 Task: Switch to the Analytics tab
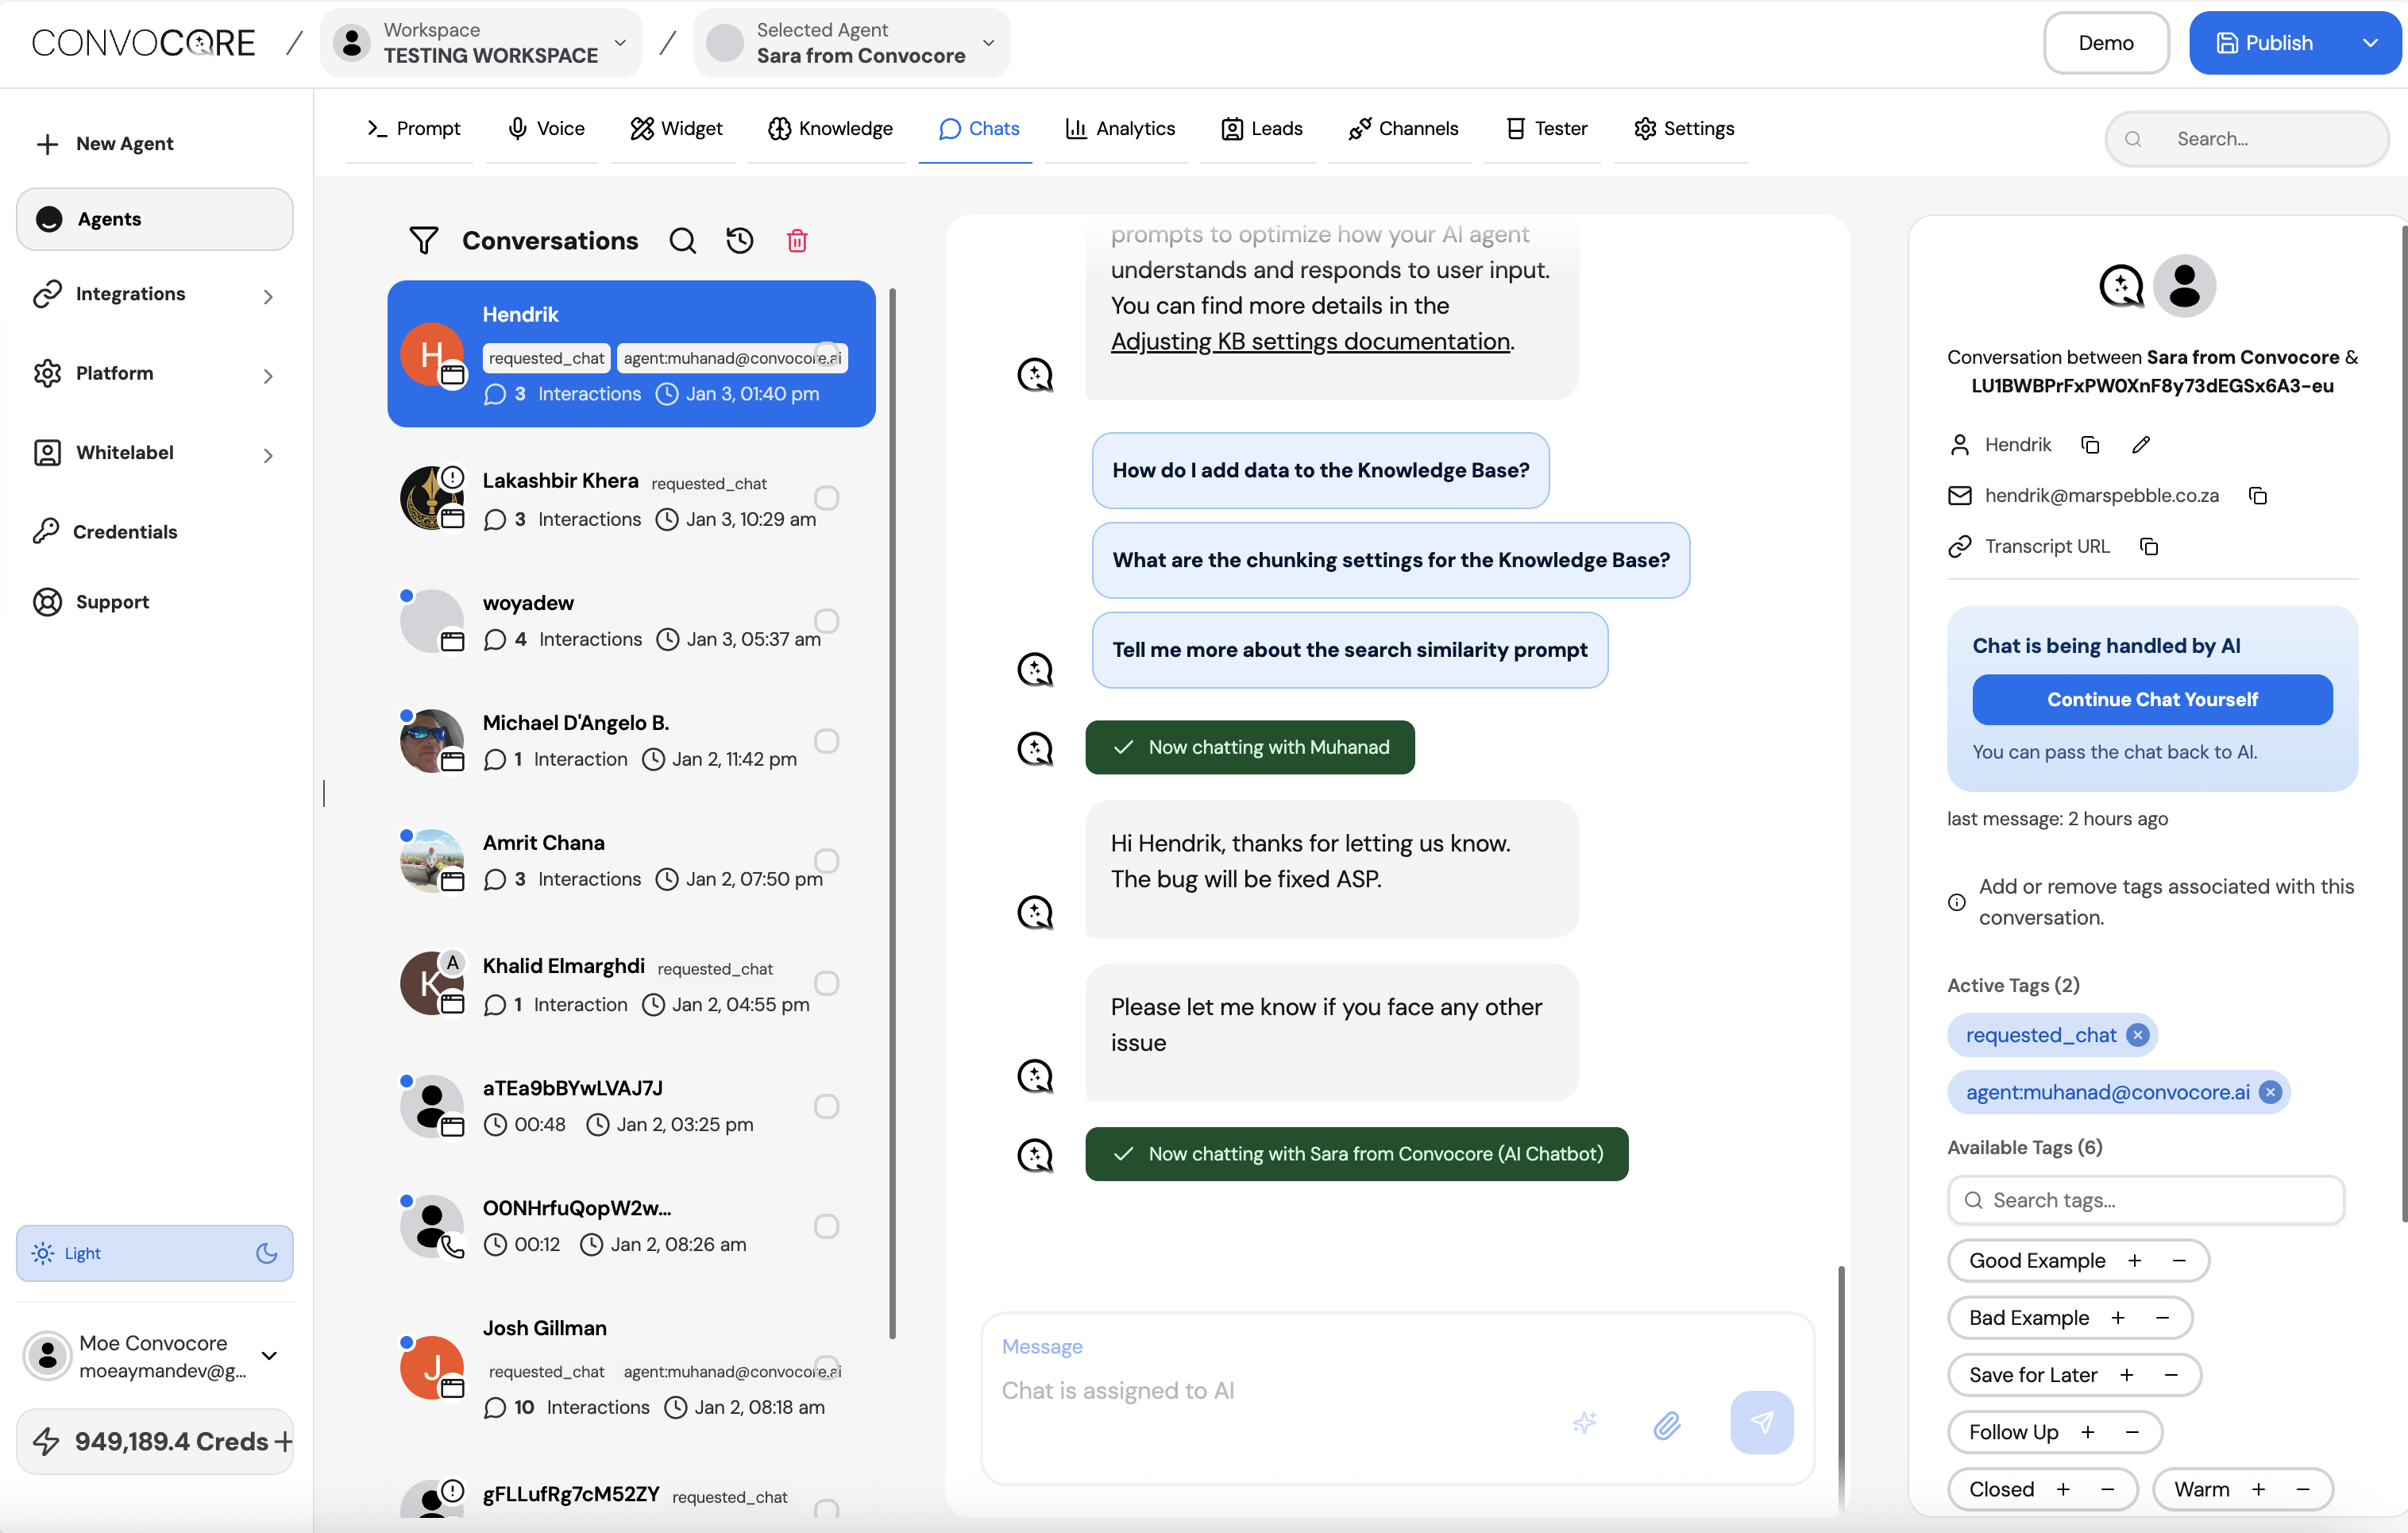(x=1119, y=128)
